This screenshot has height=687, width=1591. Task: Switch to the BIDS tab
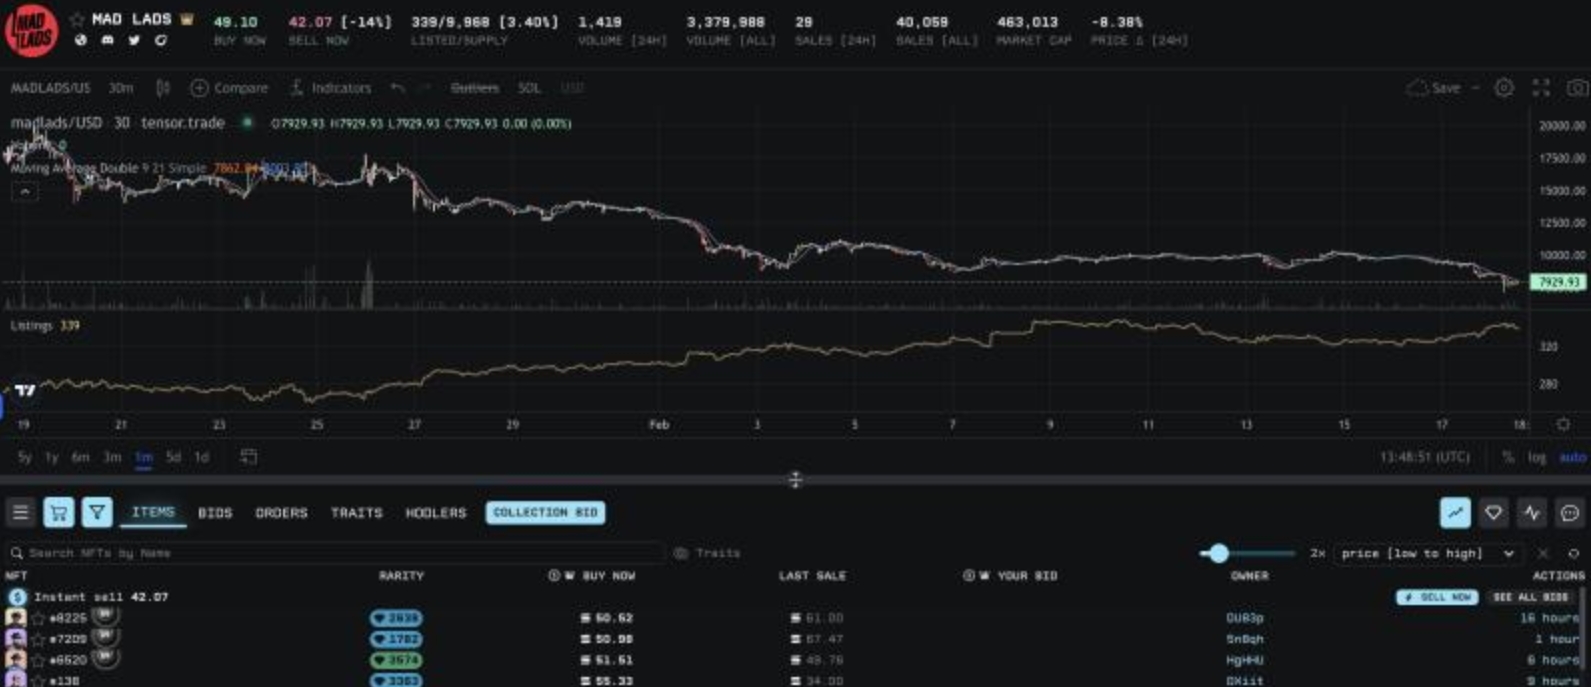tap(215, 513)
